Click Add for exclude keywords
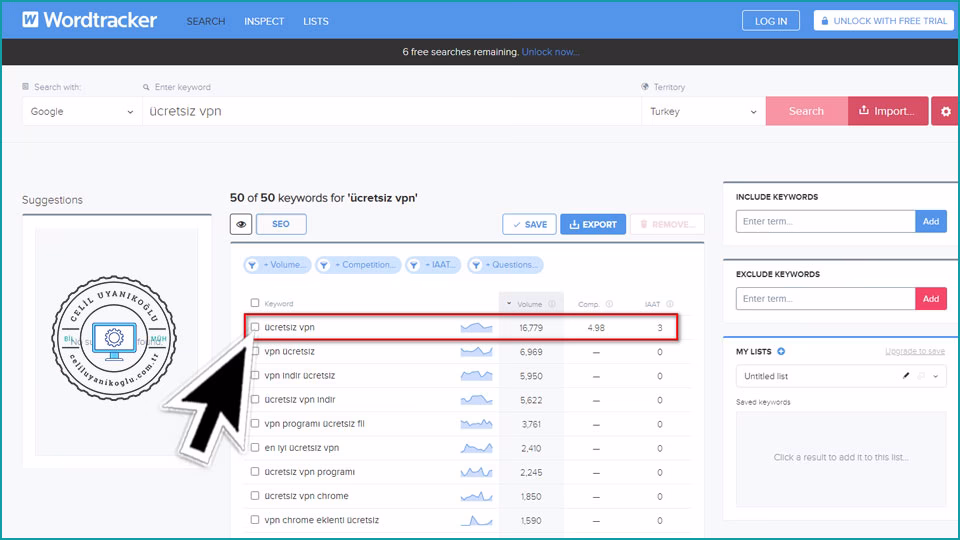The height and width of the screenshot is (540, 960). point(931,299)
